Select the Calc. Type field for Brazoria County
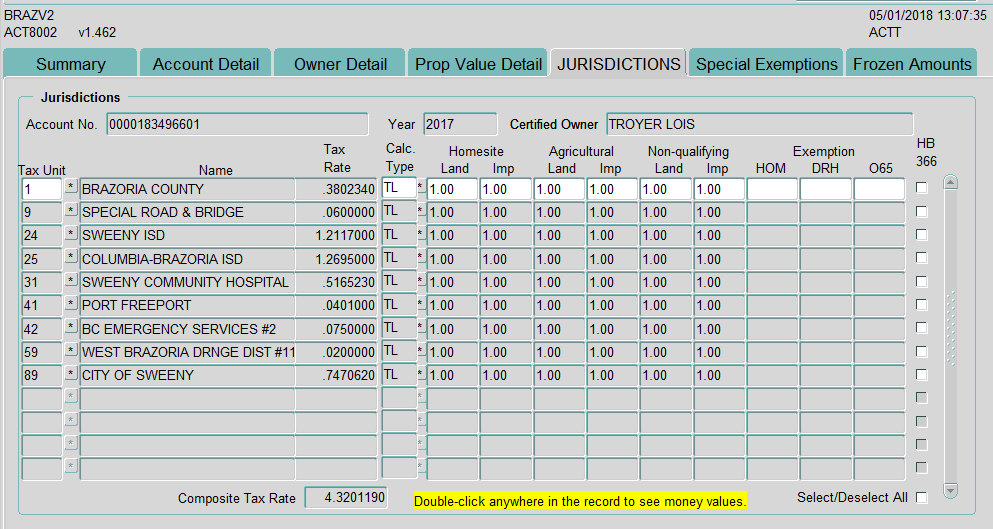 398,188
